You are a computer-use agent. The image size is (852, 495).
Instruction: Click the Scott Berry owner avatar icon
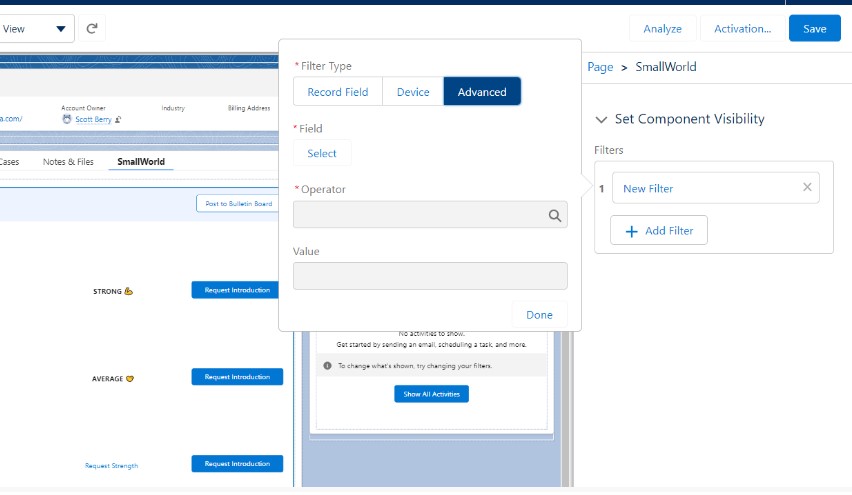pos(67,118)
